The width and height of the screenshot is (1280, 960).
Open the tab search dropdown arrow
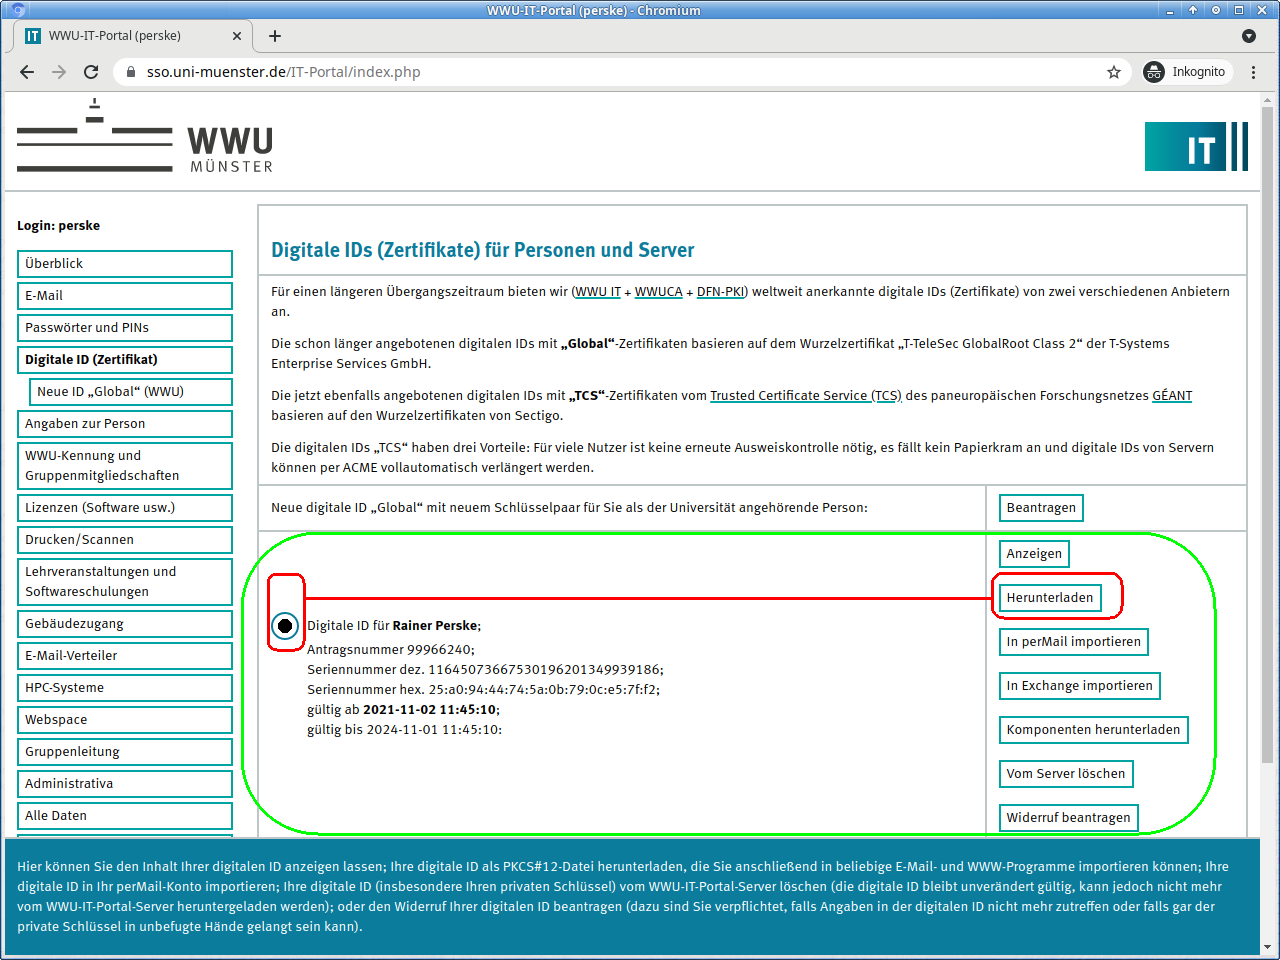pyautogui.click(x=1249, y=36)
